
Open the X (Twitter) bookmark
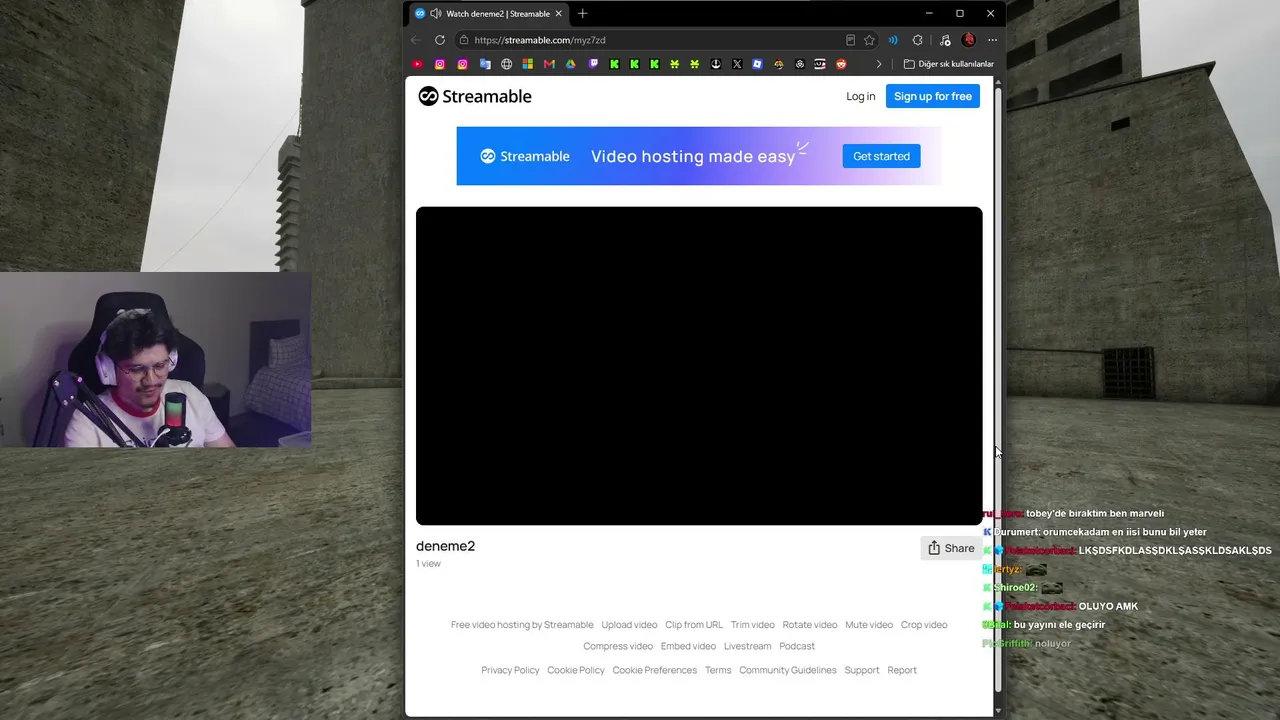pos(737,64)
